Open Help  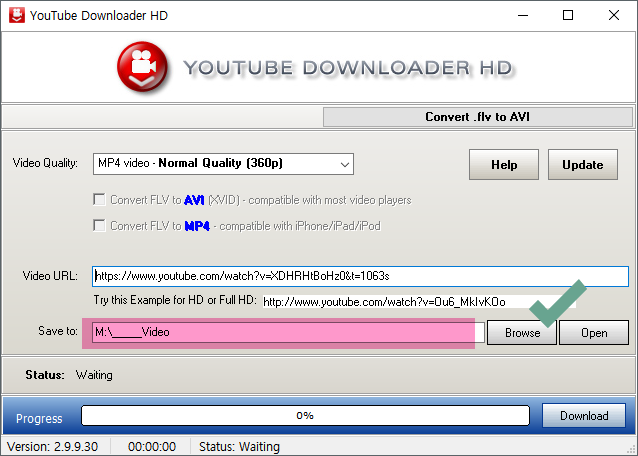coord(504,165)
